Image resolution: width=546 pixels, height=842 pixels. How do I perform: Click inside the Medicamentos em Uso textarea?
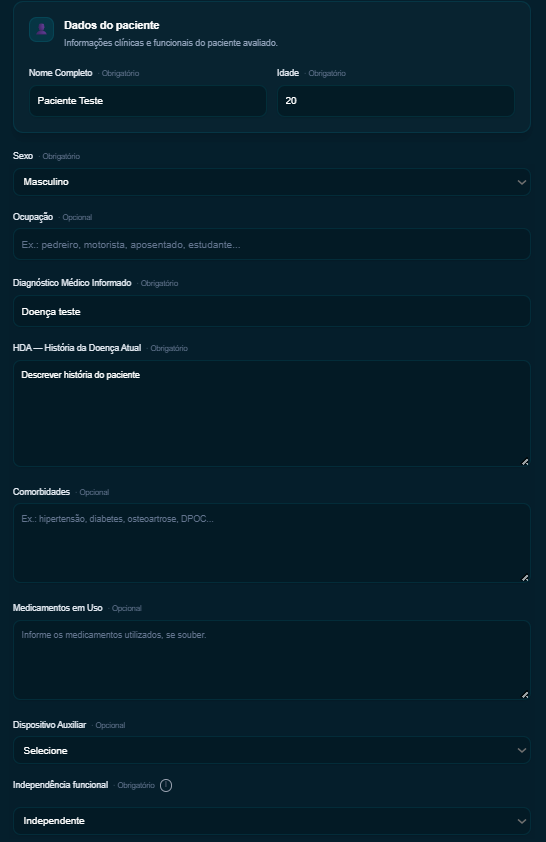point(272,660)
